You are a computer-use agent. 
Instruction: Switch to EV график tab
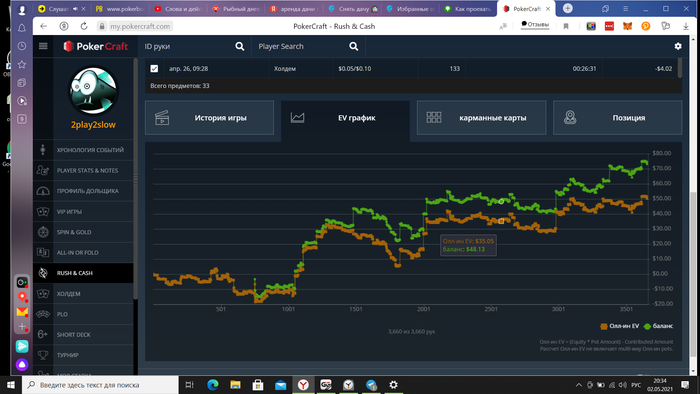[x=345, y=118]
